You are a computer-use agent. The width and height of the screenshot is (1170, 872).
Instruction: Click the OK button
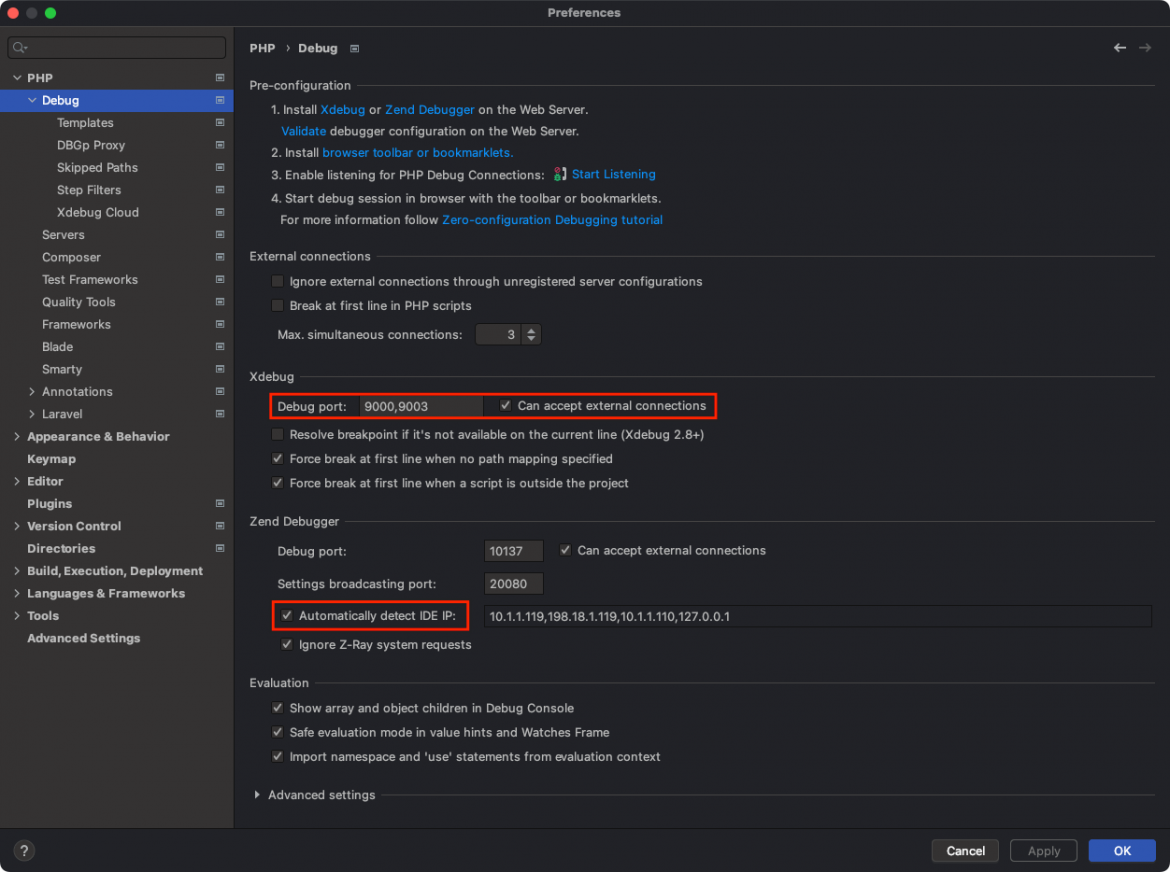[x=1121, y=850]
